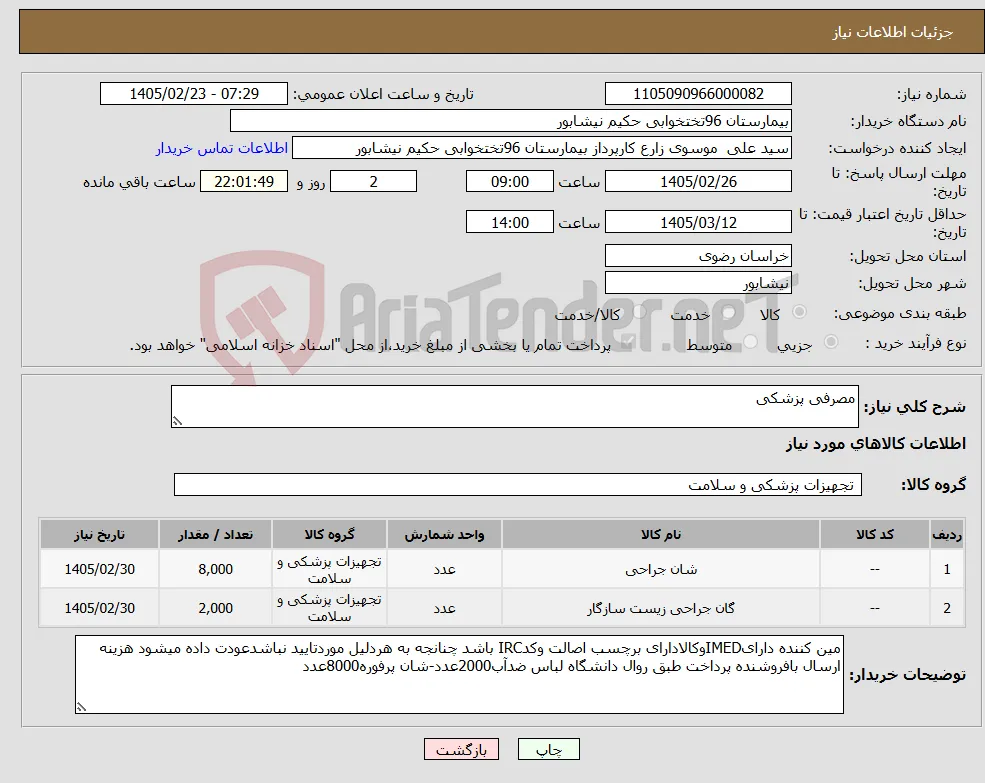This screenshot has width=985, height=783.
Task: Click the item name گان جراحی زیست سازگار
Action: [660, 608]
